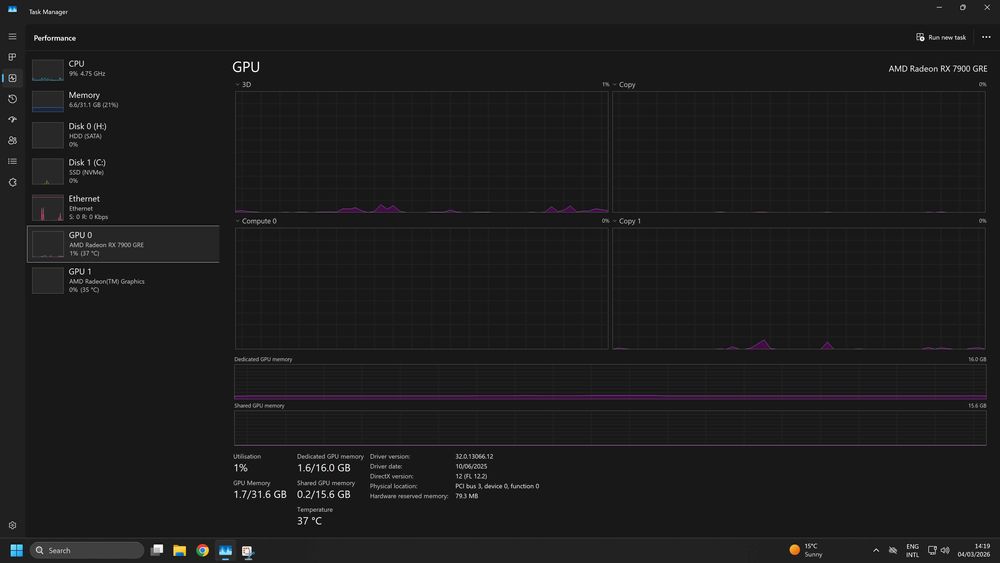Select Disk 1 (C:) entry
Viewport: 1000px width, 563px height.
[x=123, y=171]
